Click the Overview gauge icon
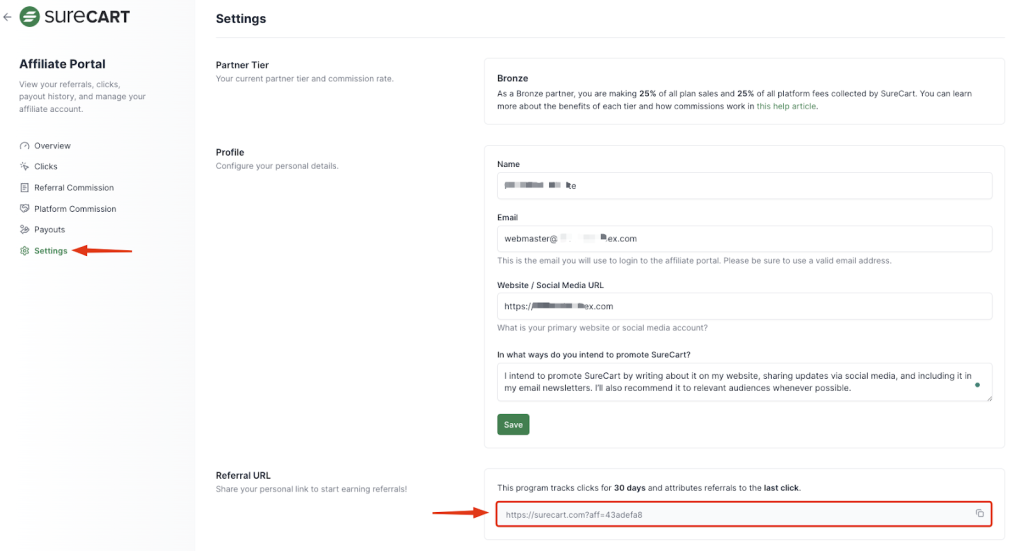The width and height of the screenshot is (1024, 551). 24,146
